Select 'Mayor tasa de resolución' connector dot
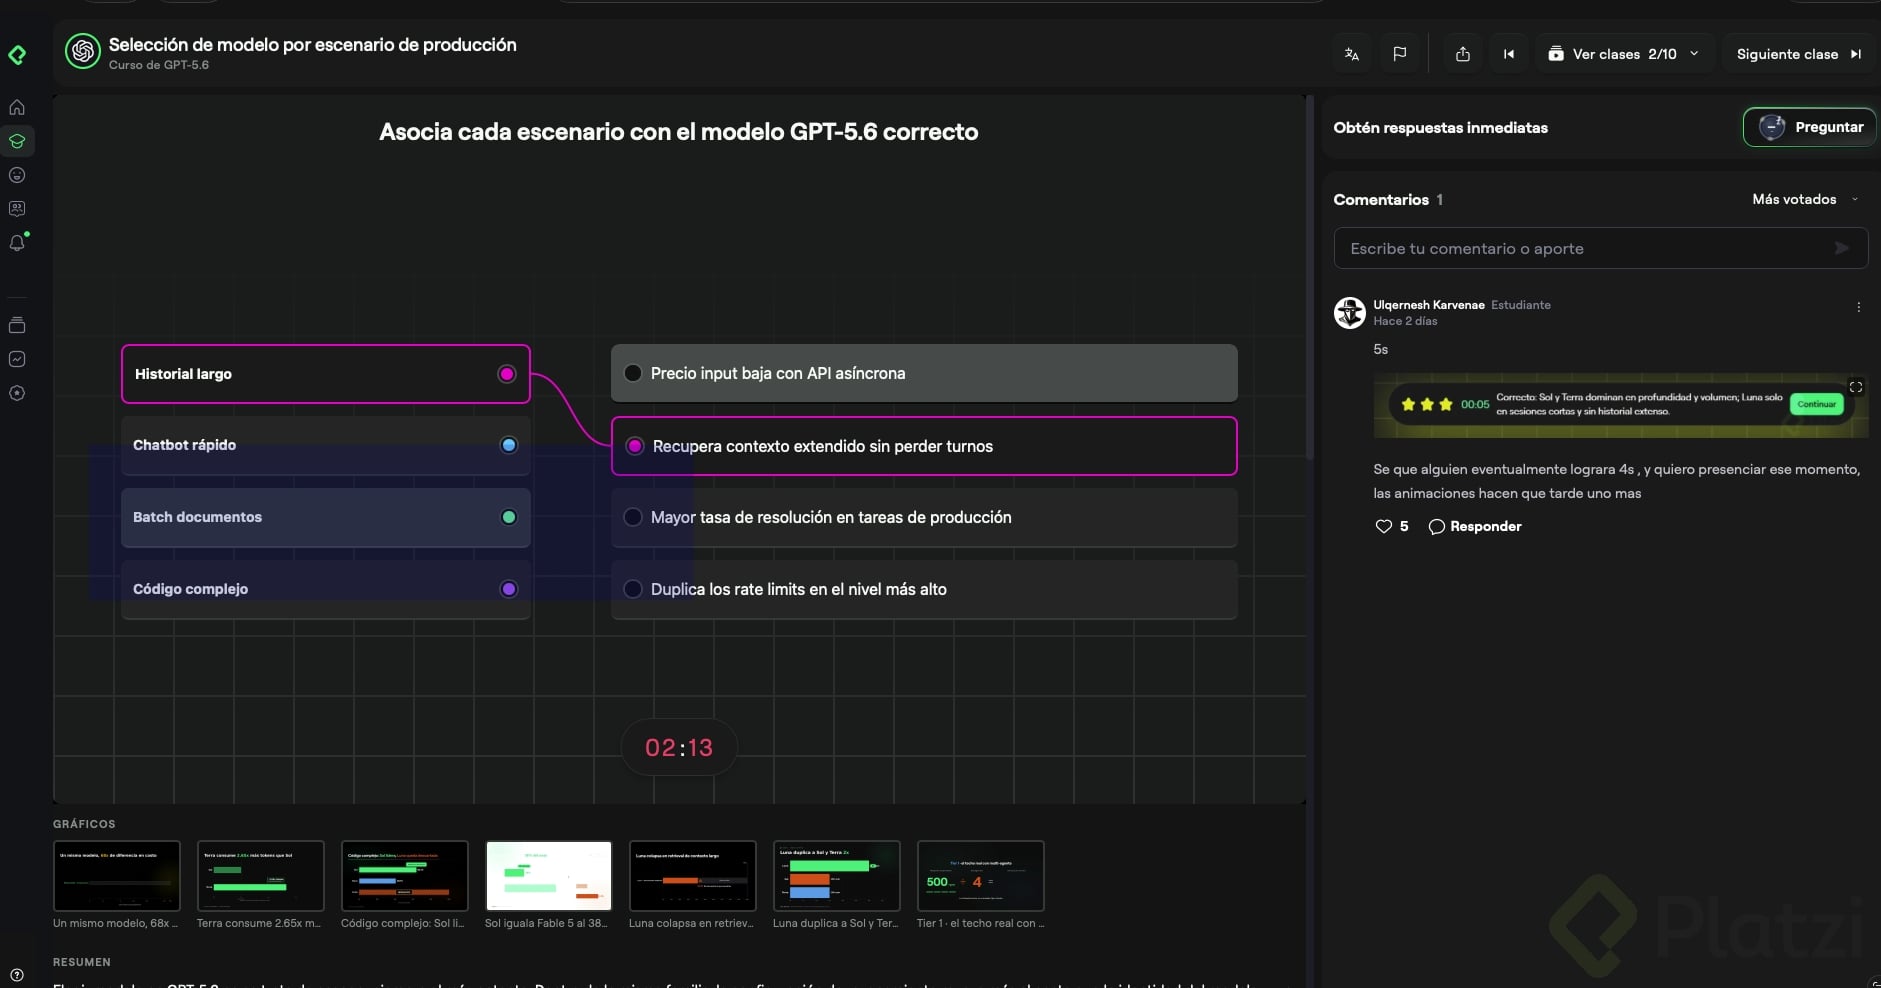 pos(633,517)
